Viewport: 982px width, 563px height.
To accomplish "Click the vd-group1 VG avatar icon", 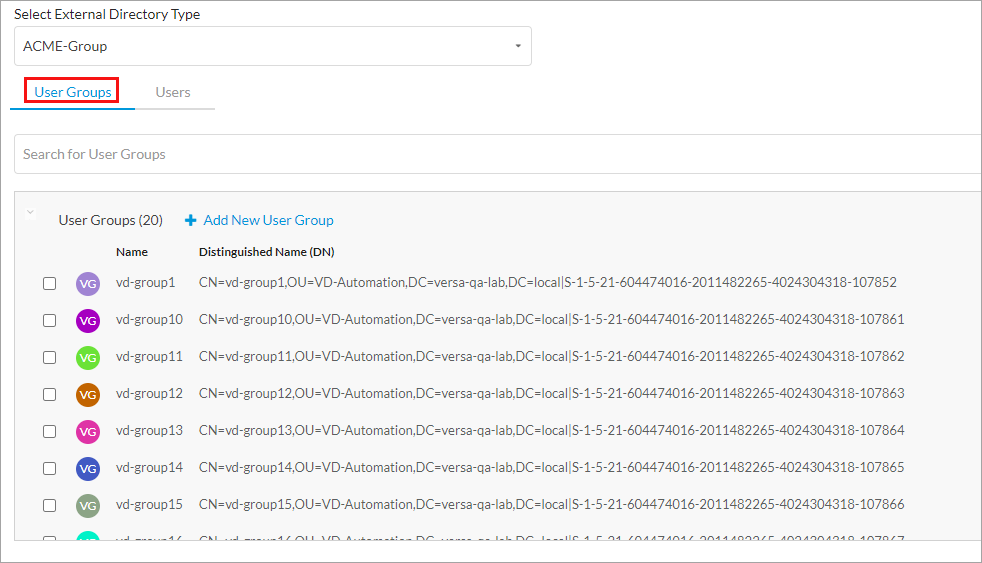I will click(88, 284).
